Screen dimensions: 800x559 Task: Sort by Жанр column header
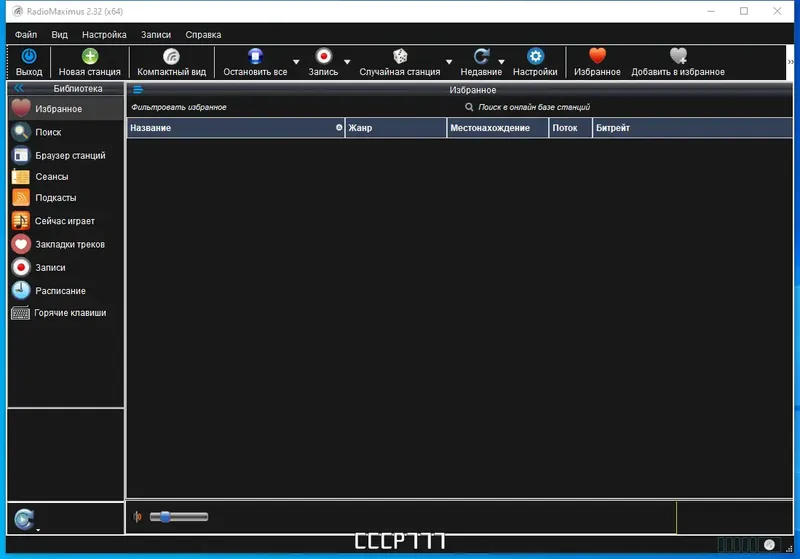point(396,128)
